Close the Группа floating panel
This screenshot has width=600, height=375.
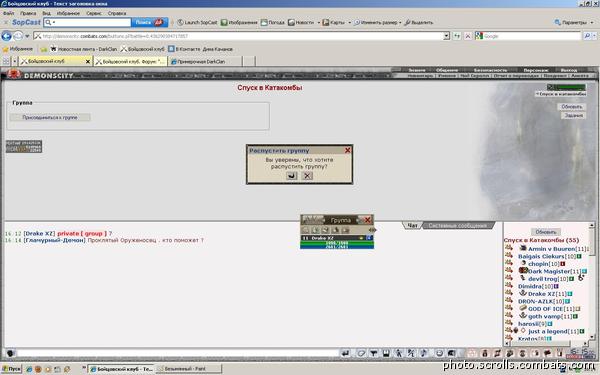click(x=367, y=220)
